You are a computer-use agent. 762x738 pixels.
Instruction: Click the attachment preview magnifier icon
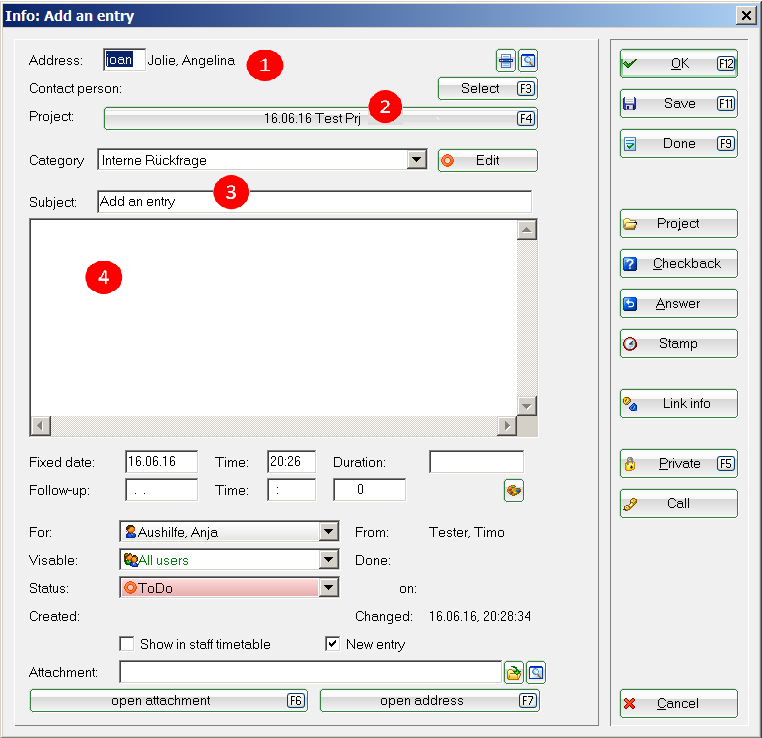click(x=536, y=672)
